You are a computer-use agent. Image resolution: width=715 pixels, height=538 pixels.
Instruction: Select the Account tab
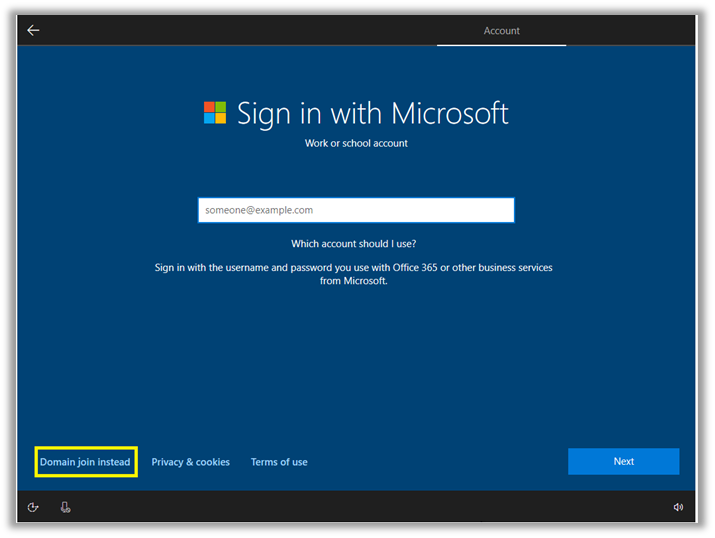[x=502, y=31]
